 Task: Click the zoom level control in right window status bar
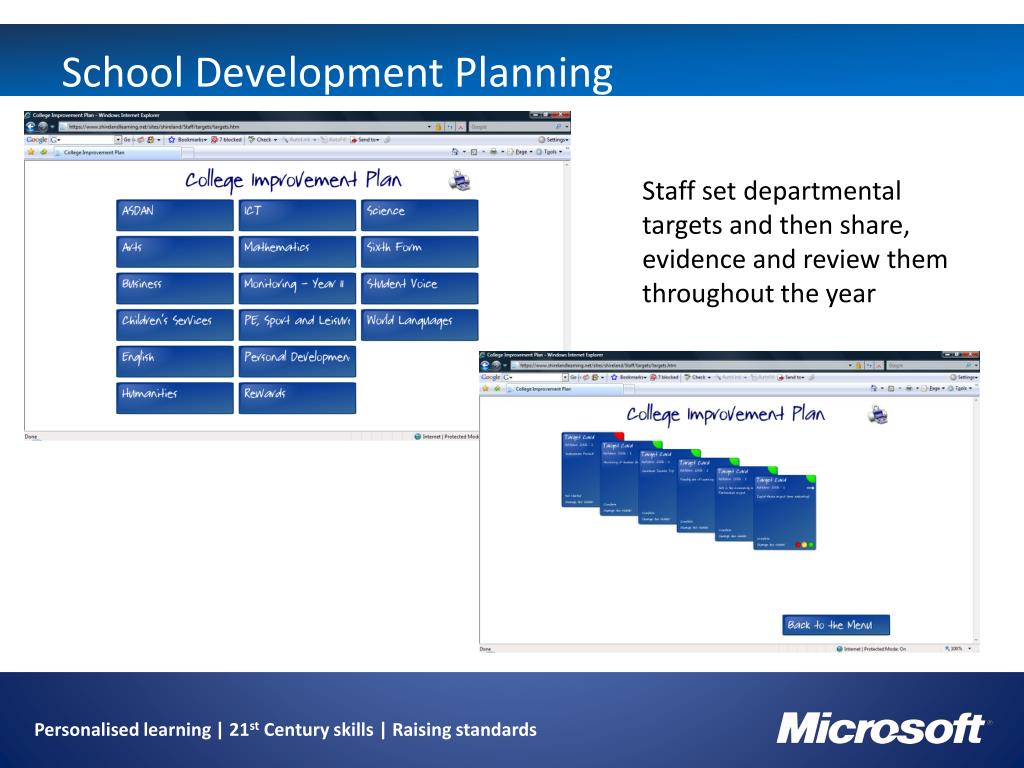(x=959, y=648)
